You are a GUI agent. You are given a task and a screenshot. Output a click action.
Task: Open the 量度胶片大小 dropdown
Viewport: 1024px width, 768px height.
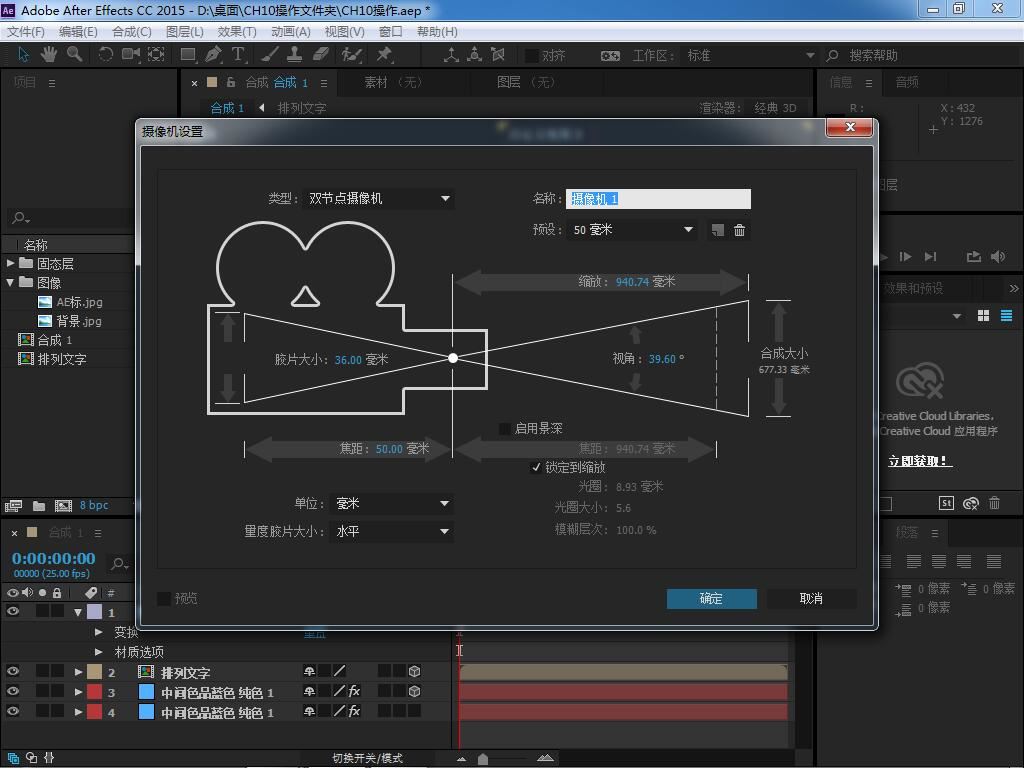[391, 532]
